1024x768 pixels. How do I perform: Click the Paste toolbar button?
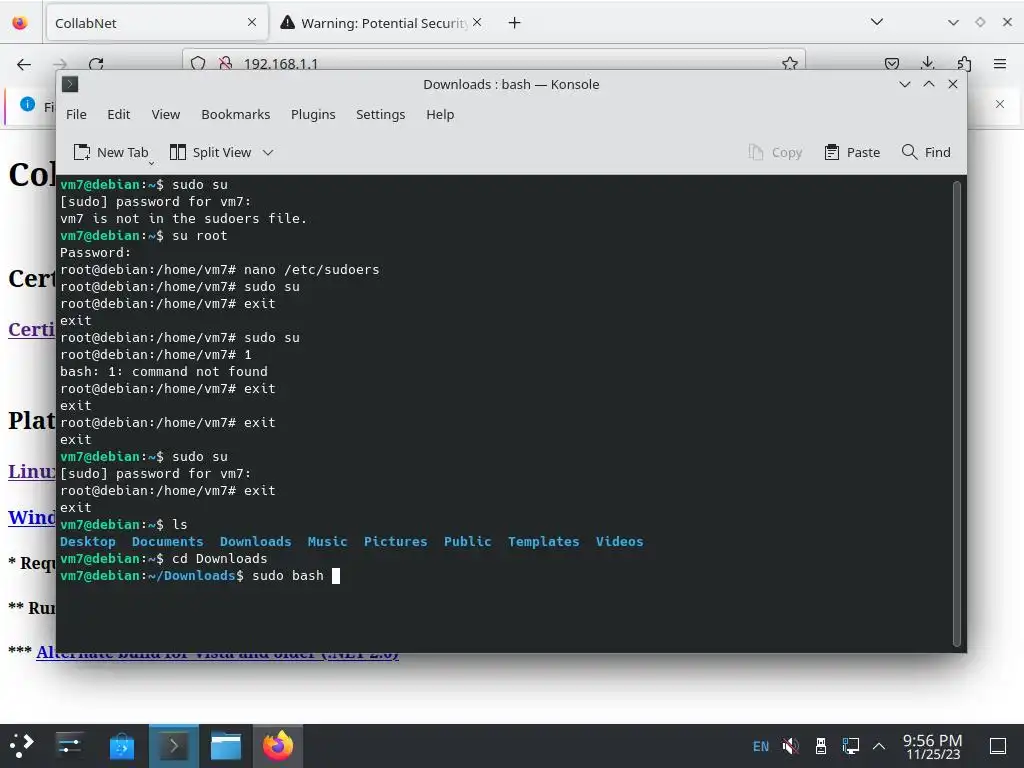coord(852,152)
